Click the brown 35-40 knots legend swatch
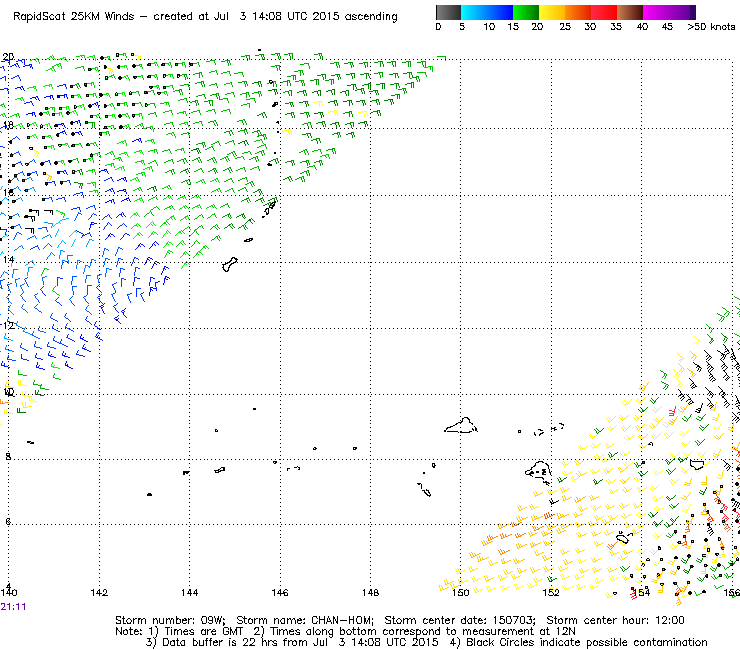 tap(630, 12)
